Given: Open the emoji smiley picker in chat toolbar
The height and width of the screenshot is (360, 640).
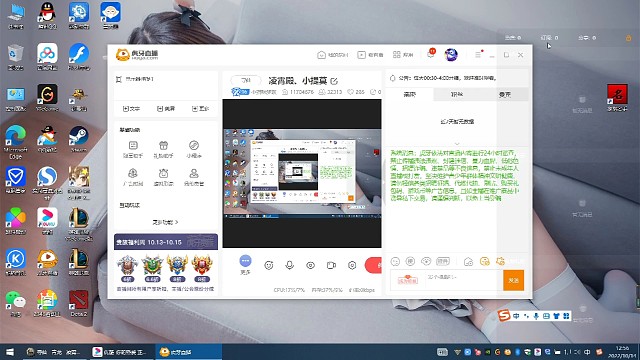Looking at the screenshot, I should (395, 261).
